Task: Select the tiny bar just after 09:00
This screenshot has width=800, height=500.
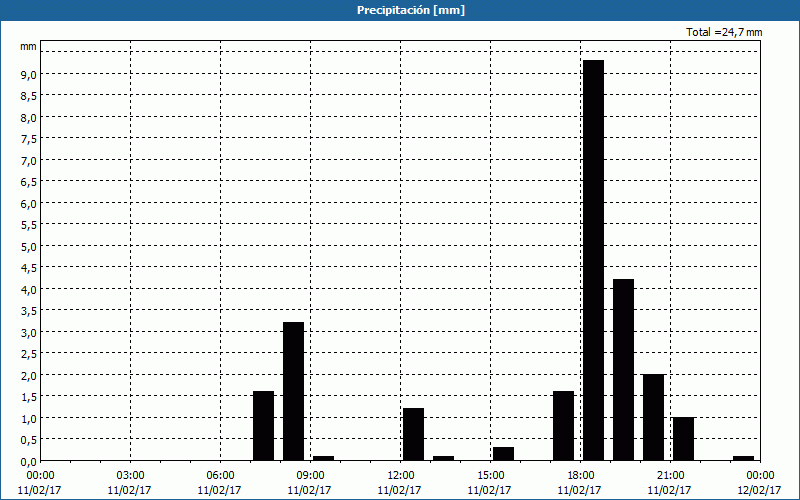Action: pyautogui.click(x=323, y=458)
